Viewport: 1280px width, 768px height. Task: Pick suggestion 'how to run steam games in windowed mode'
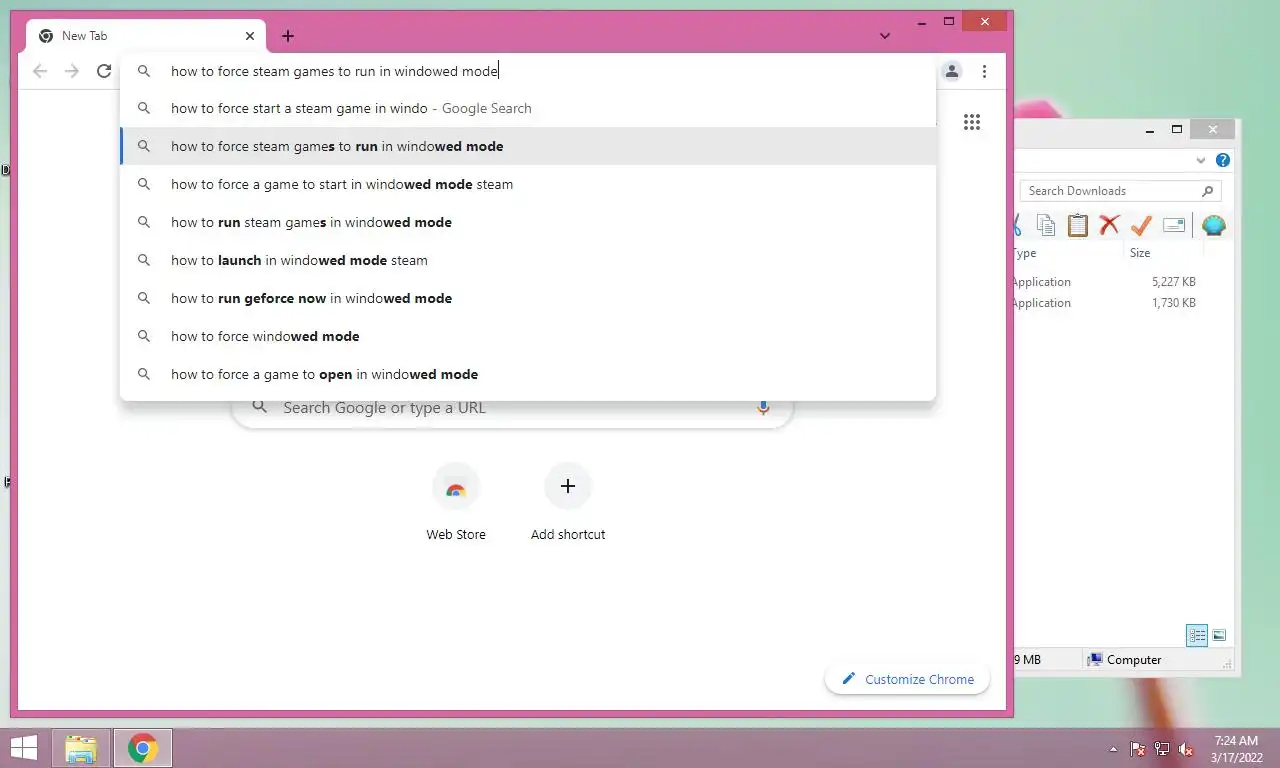528,222
